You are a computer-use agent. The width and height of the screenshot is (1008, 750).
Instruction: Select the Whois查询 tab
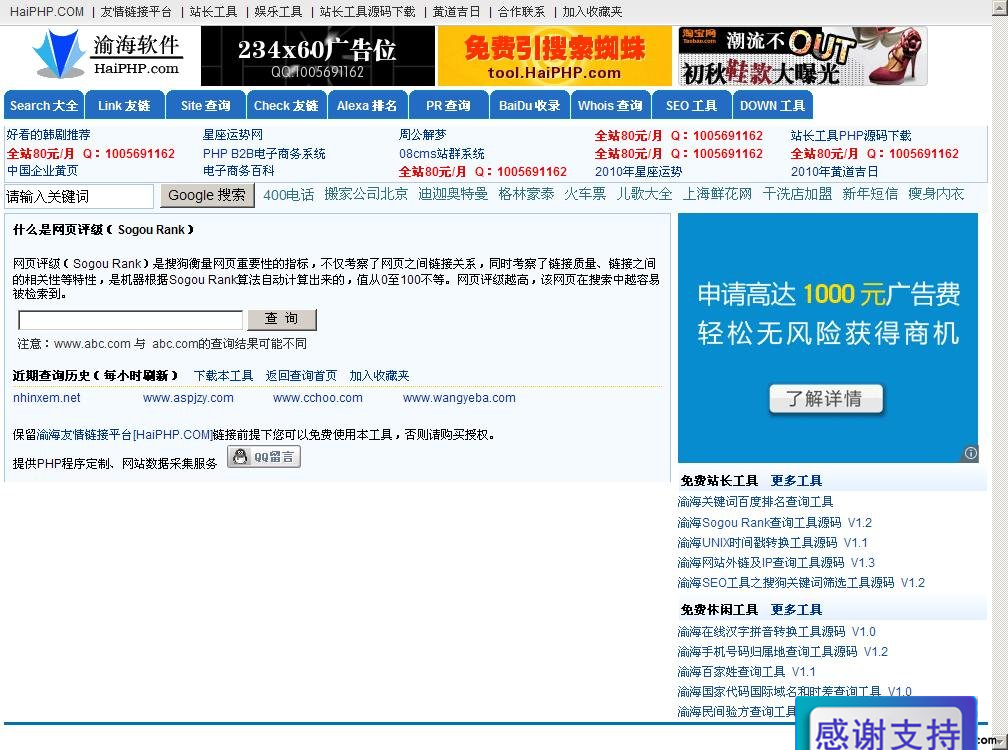610,105
